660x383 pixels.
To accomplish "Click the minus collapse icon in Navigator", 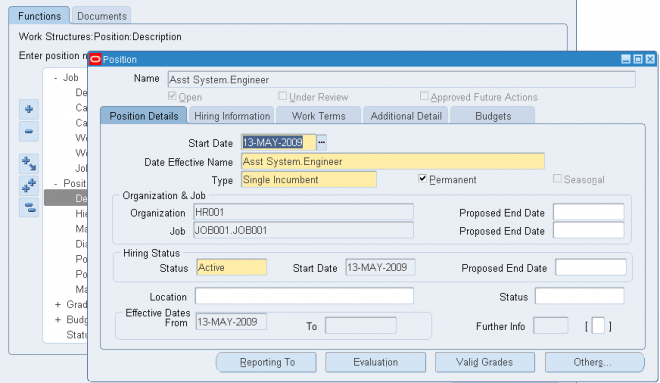I will coord(29,131).
